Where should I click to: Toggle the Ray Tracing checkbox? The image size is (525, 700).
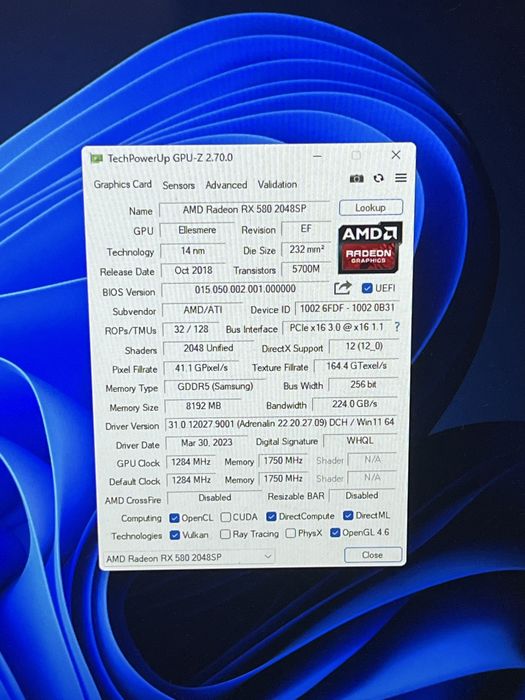pyautogui.click(x=225, y=534)
